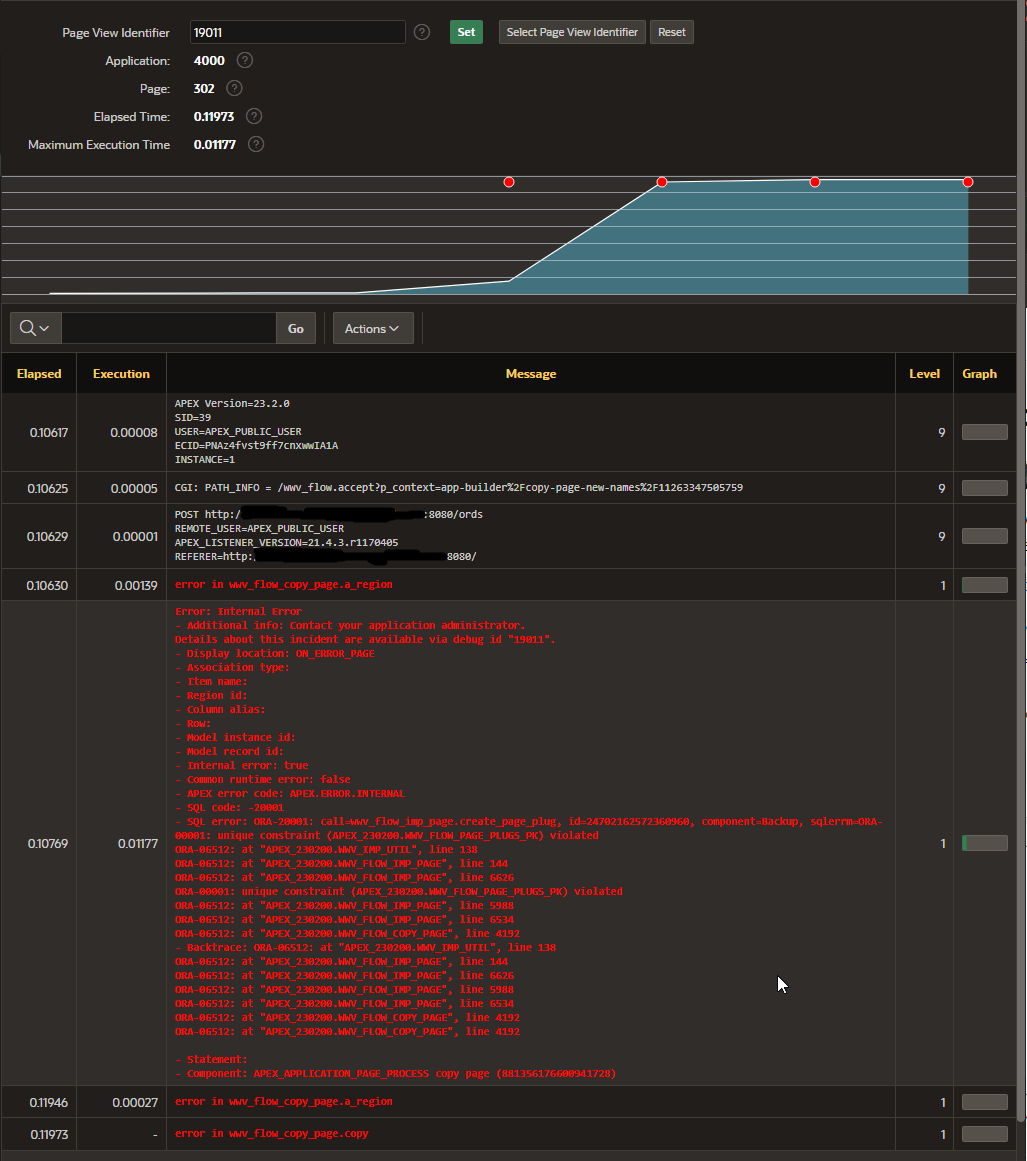This screenshot has width=1027, height=1161.
Task: Click the third red chart point
Action: [x=814, y=182]
